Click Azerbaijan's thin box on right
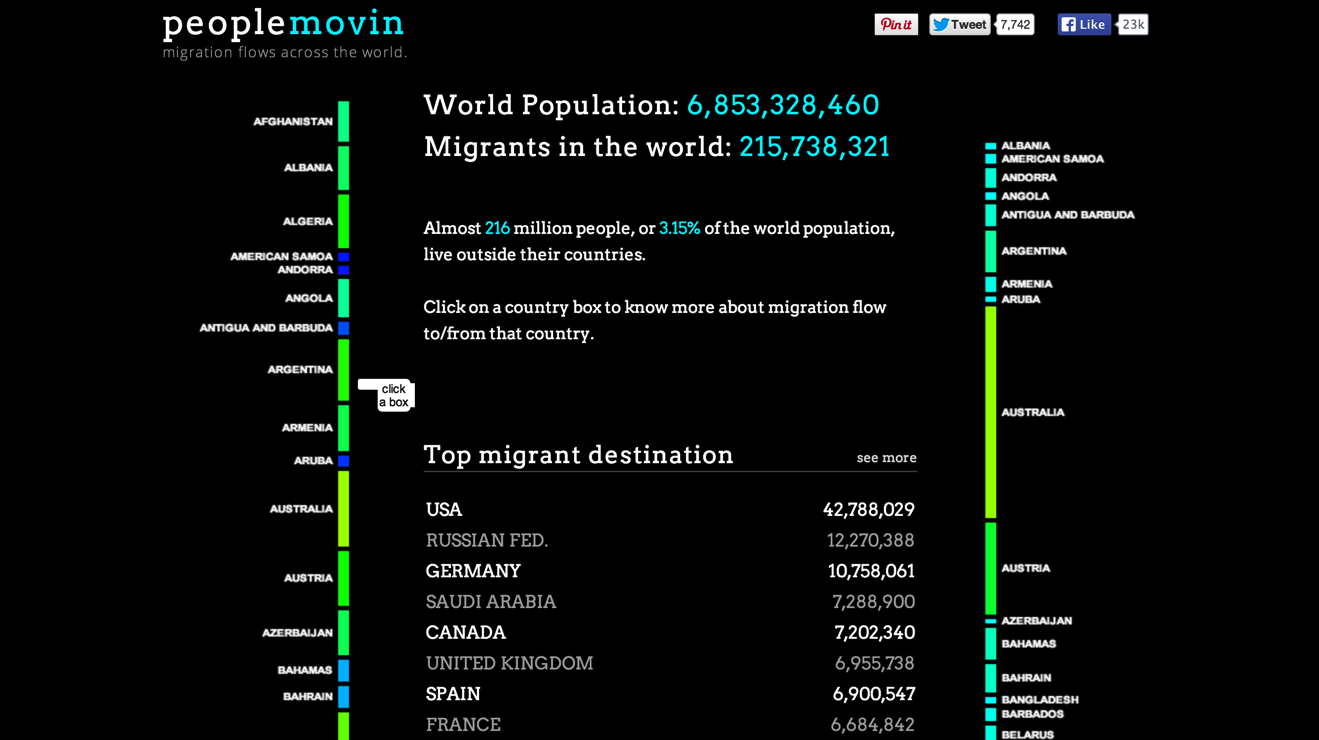1319x740 pixels. (x=991, y=621)
